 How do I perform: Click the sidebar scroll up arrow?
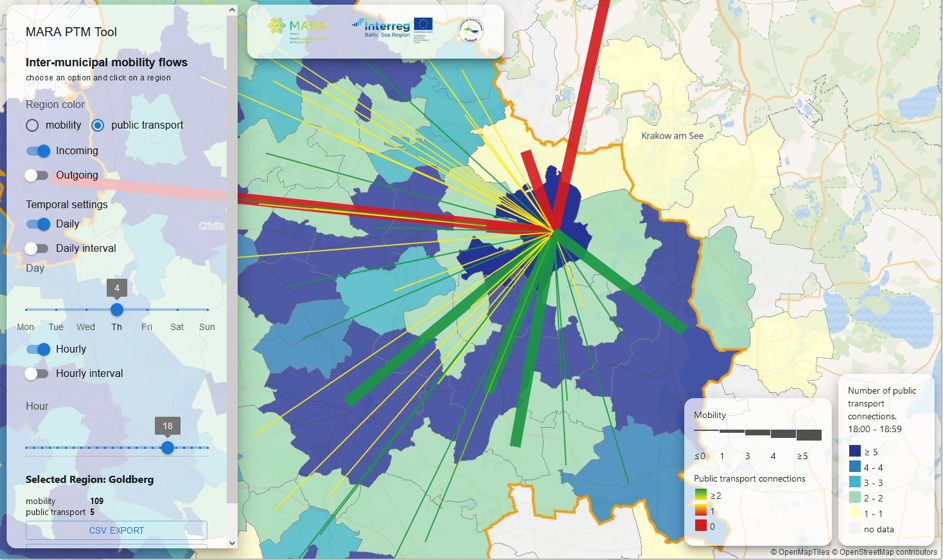coord(232,10)
